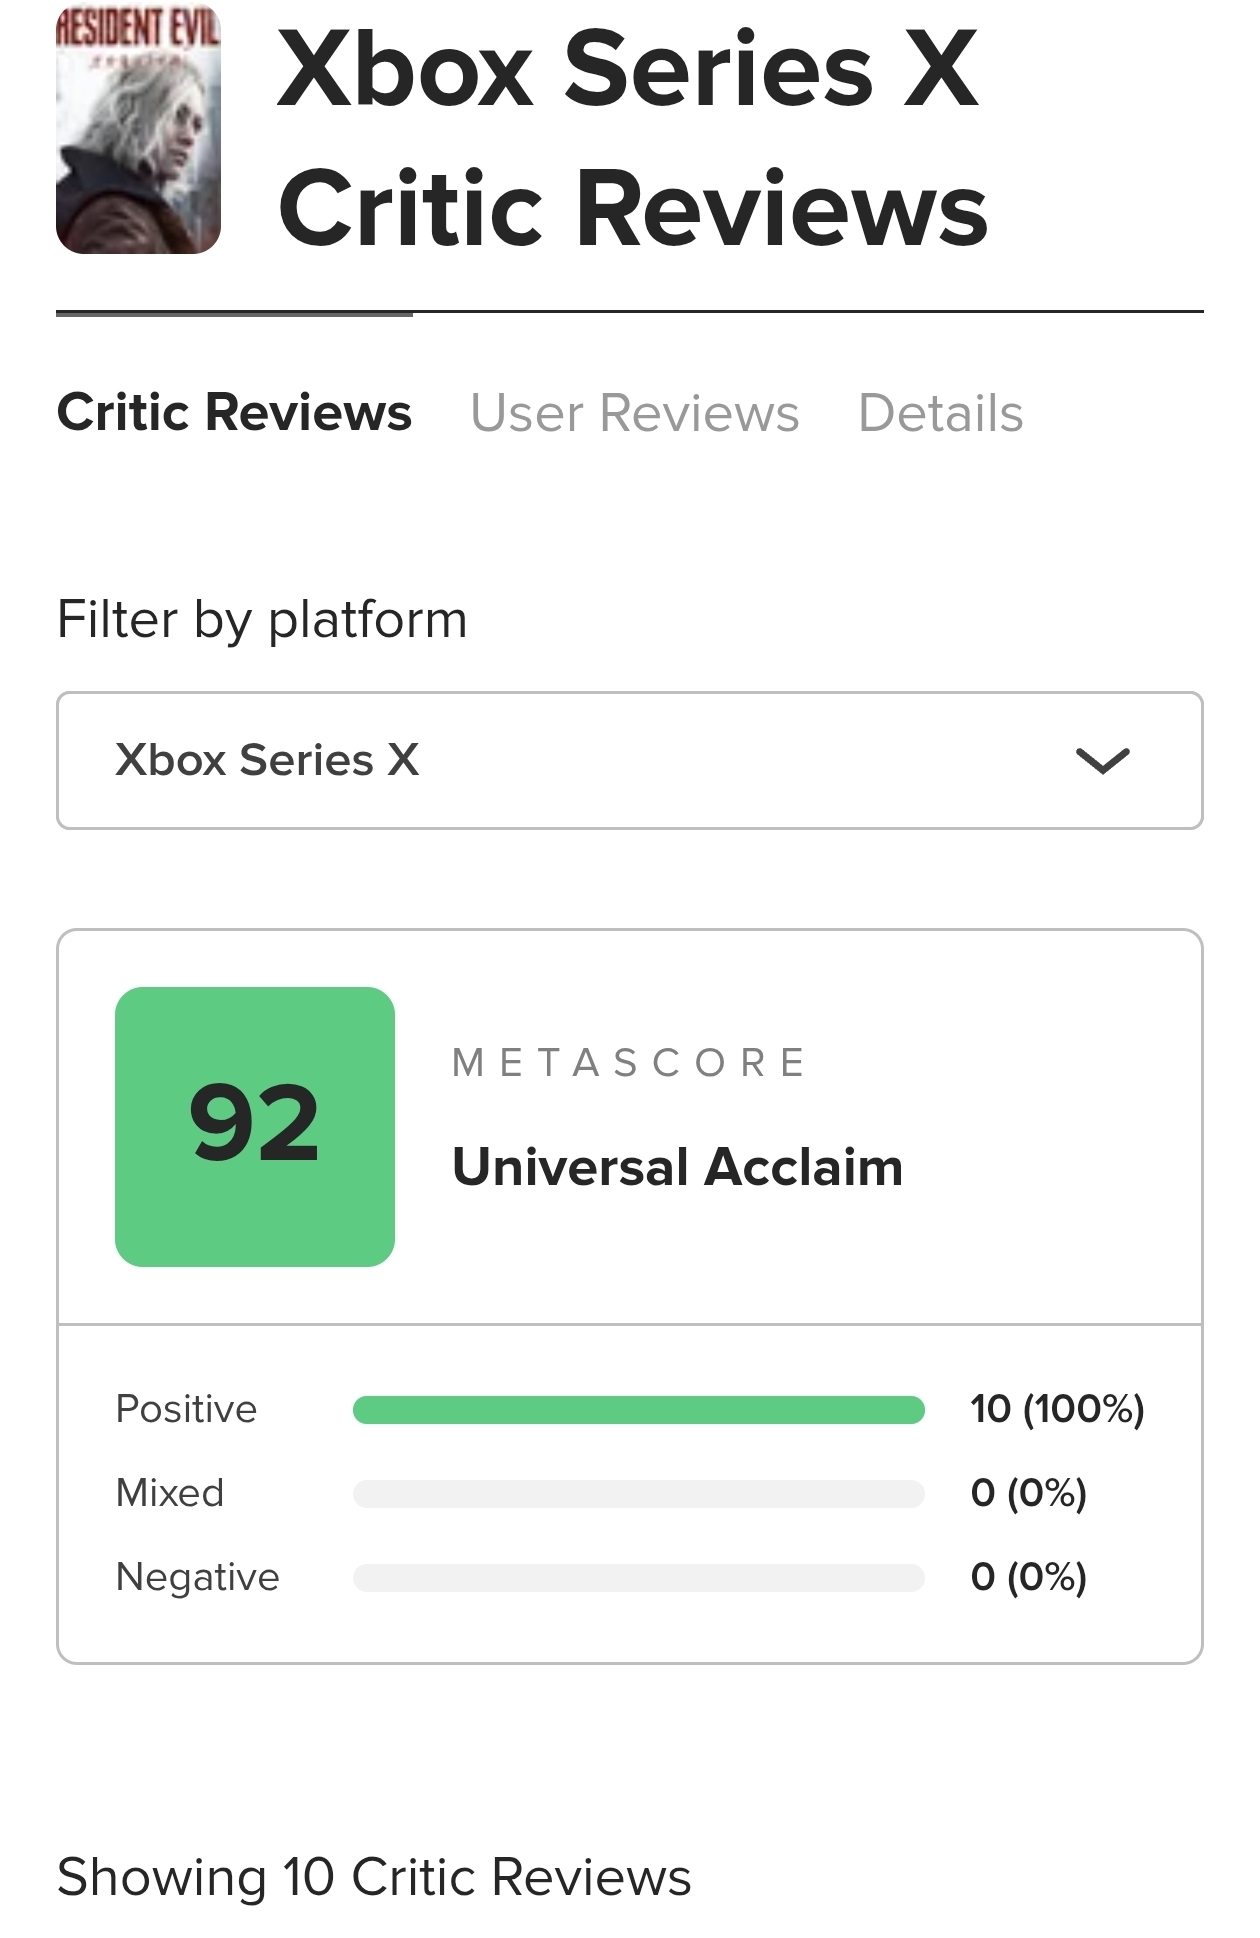Screen dimensions: 1260x1938
Task: Click the green 92 Metascore badge
Action: click(255, 1126)
